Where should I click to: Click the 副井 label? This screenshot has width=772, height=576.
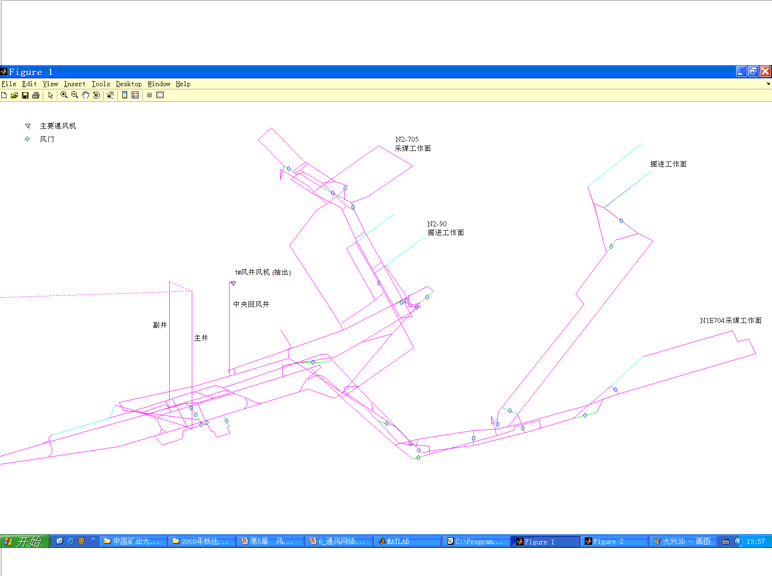click(160, 325)
